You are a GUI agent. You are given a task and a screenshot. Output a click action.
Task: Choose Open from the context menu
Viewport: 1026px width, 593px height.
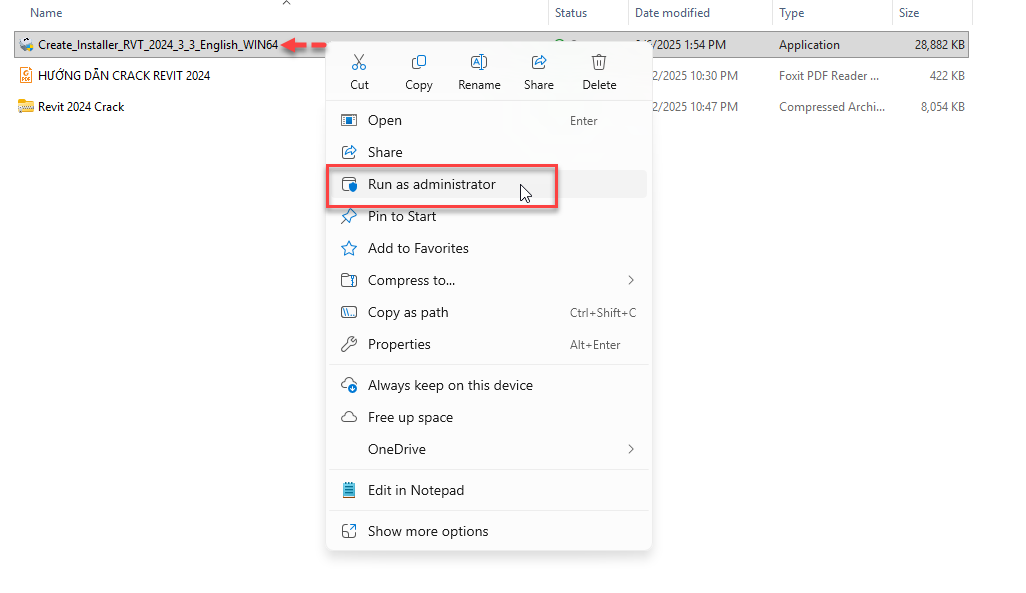pos(385,121)
